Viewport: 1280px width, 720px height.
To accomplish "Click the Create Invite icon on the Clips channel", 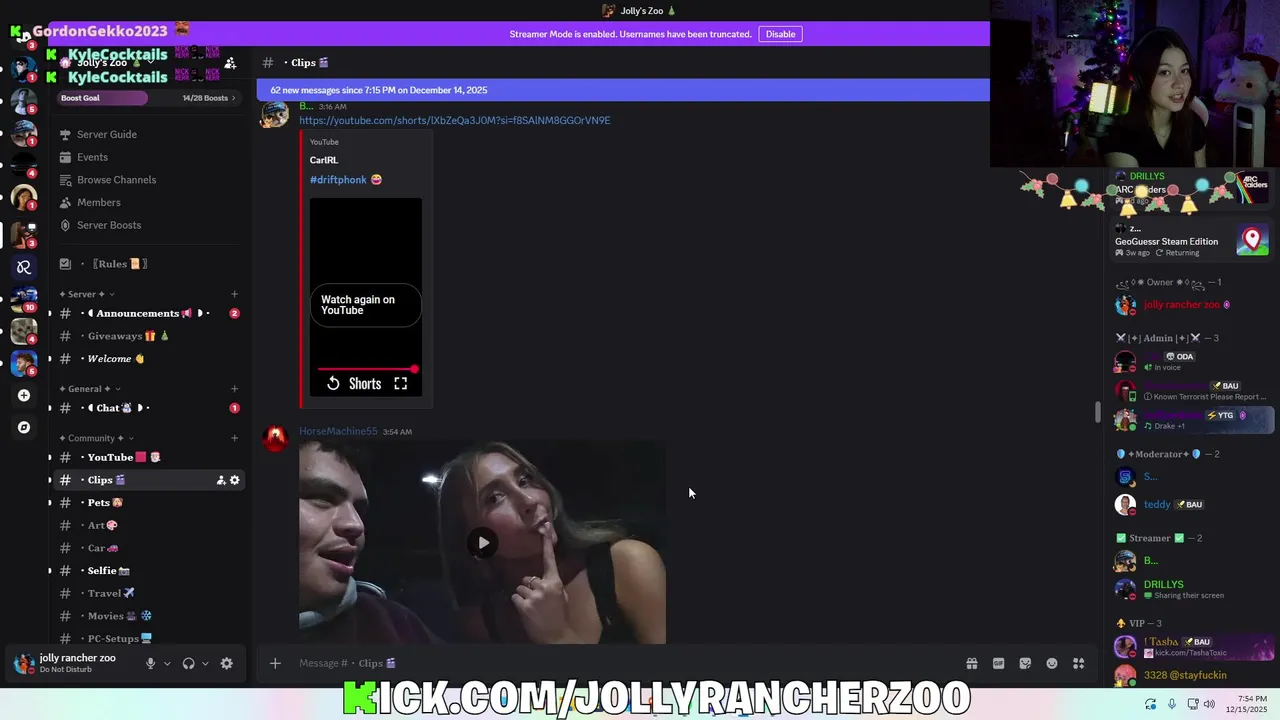I will [221, 480].
